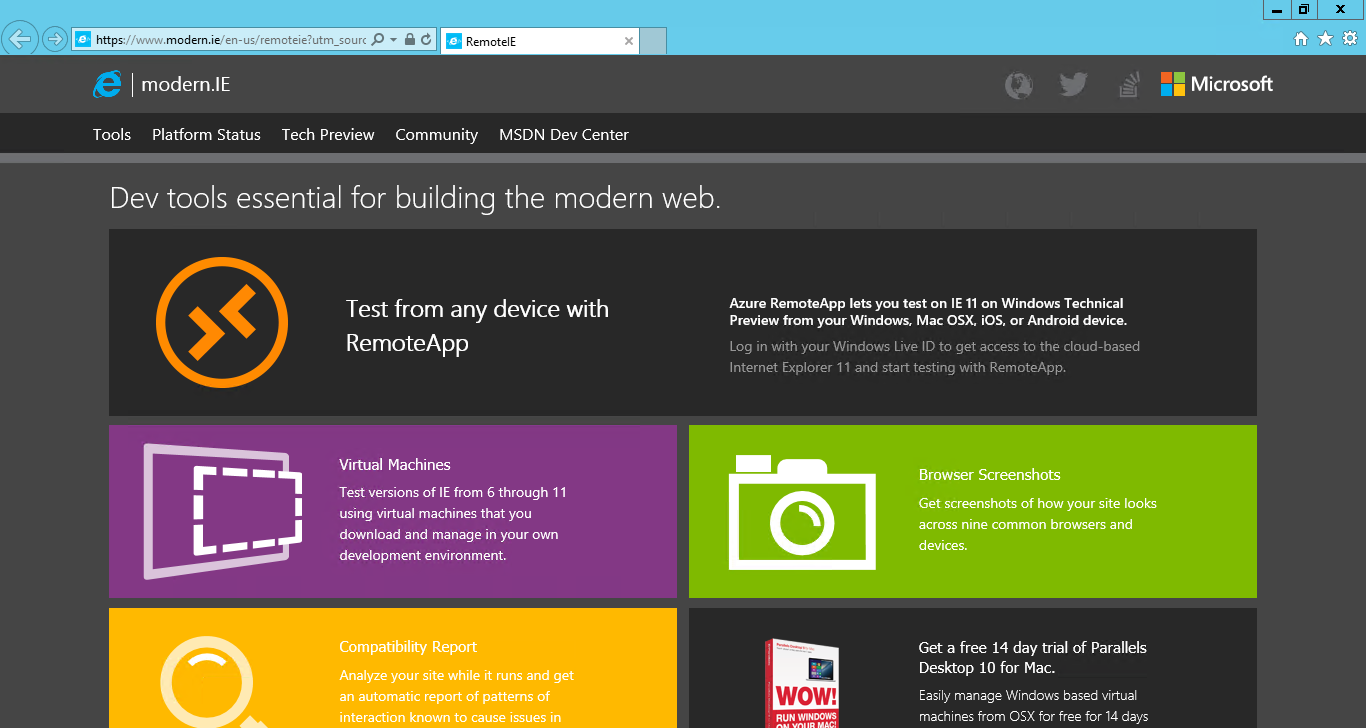Open the Community navigation item

[x=436, y=134]
